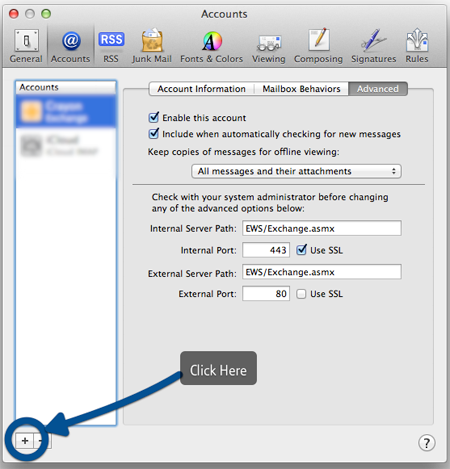
Task: Toggle Use SSL for Internal Port
Action: pyautogui.click(x=301, y=250)
